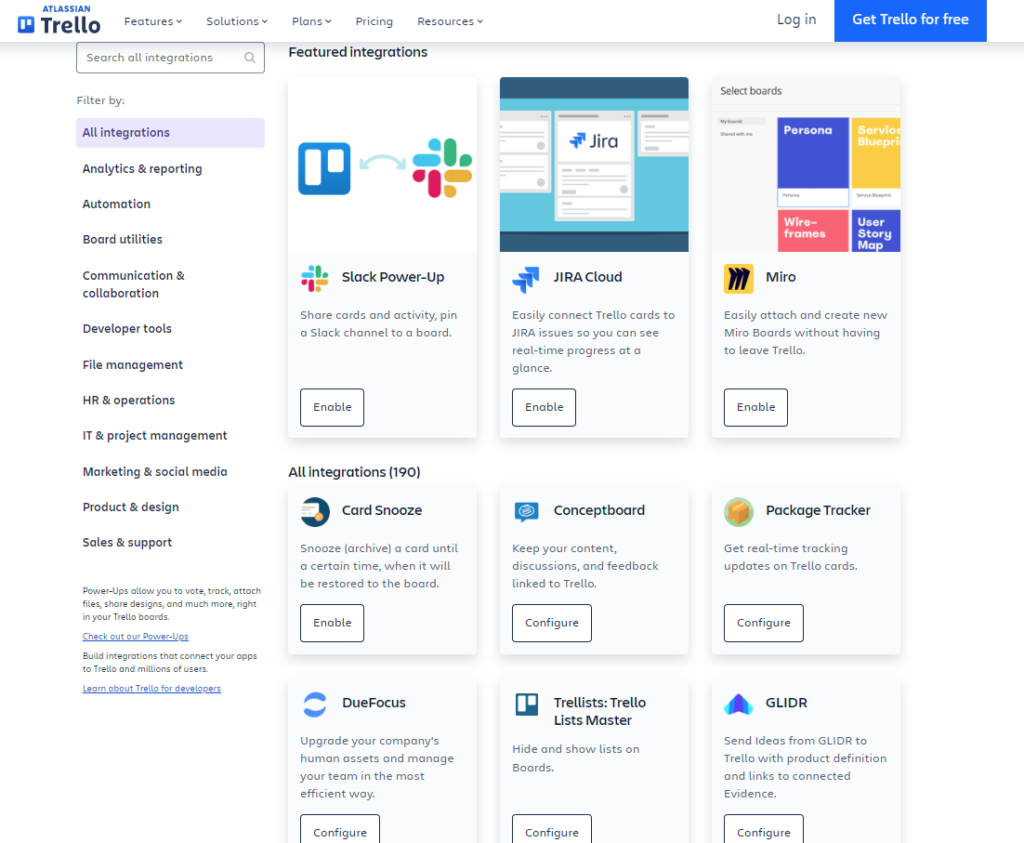Viewport: 1024px width, 843px height.
Task: Expand the Features dropdown menu
Action: (153, 22)
